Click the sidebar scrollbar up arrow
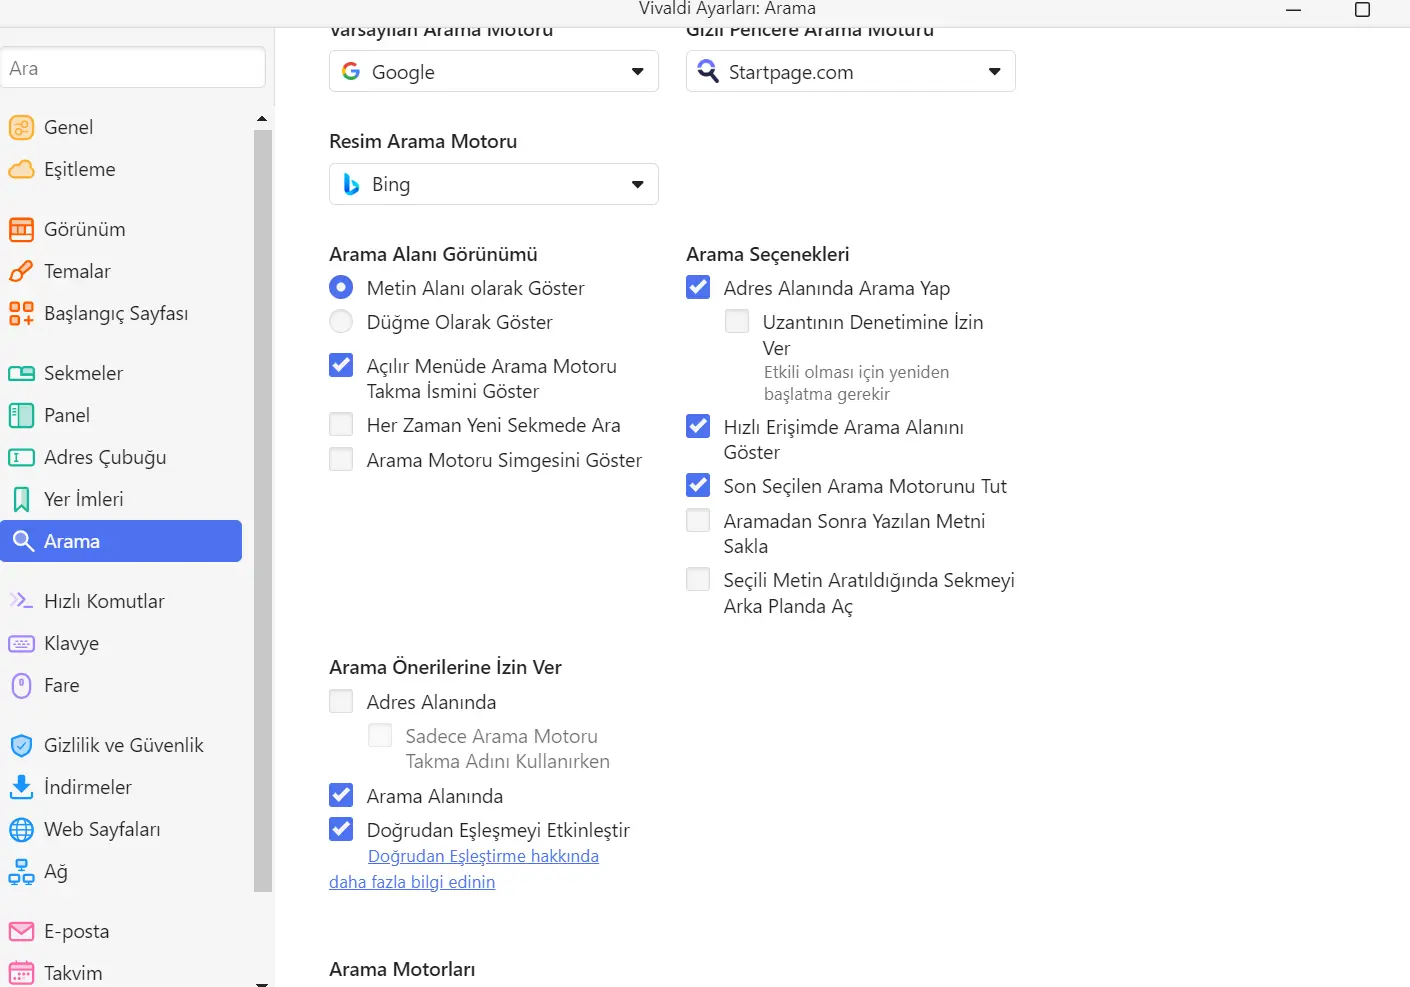 pos(262,119)
